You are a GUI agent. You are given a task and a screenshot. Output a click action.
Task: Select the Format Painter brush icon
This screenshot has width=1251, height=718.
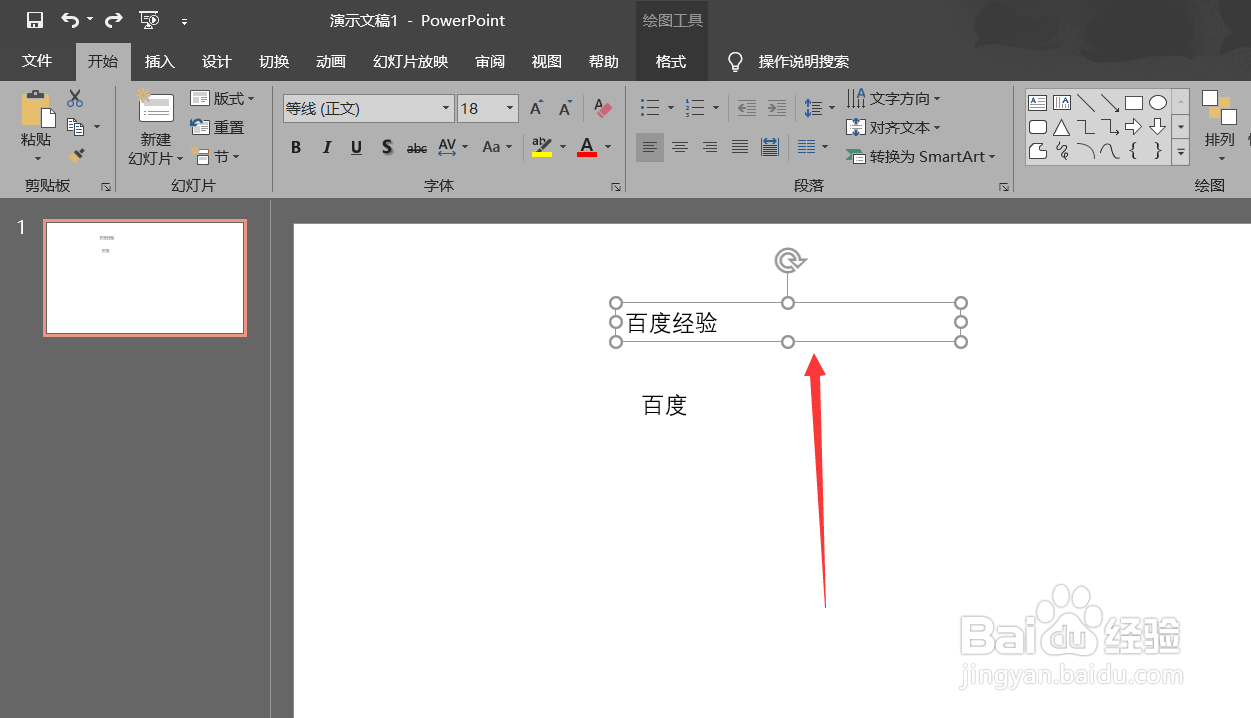click(75, 156)
